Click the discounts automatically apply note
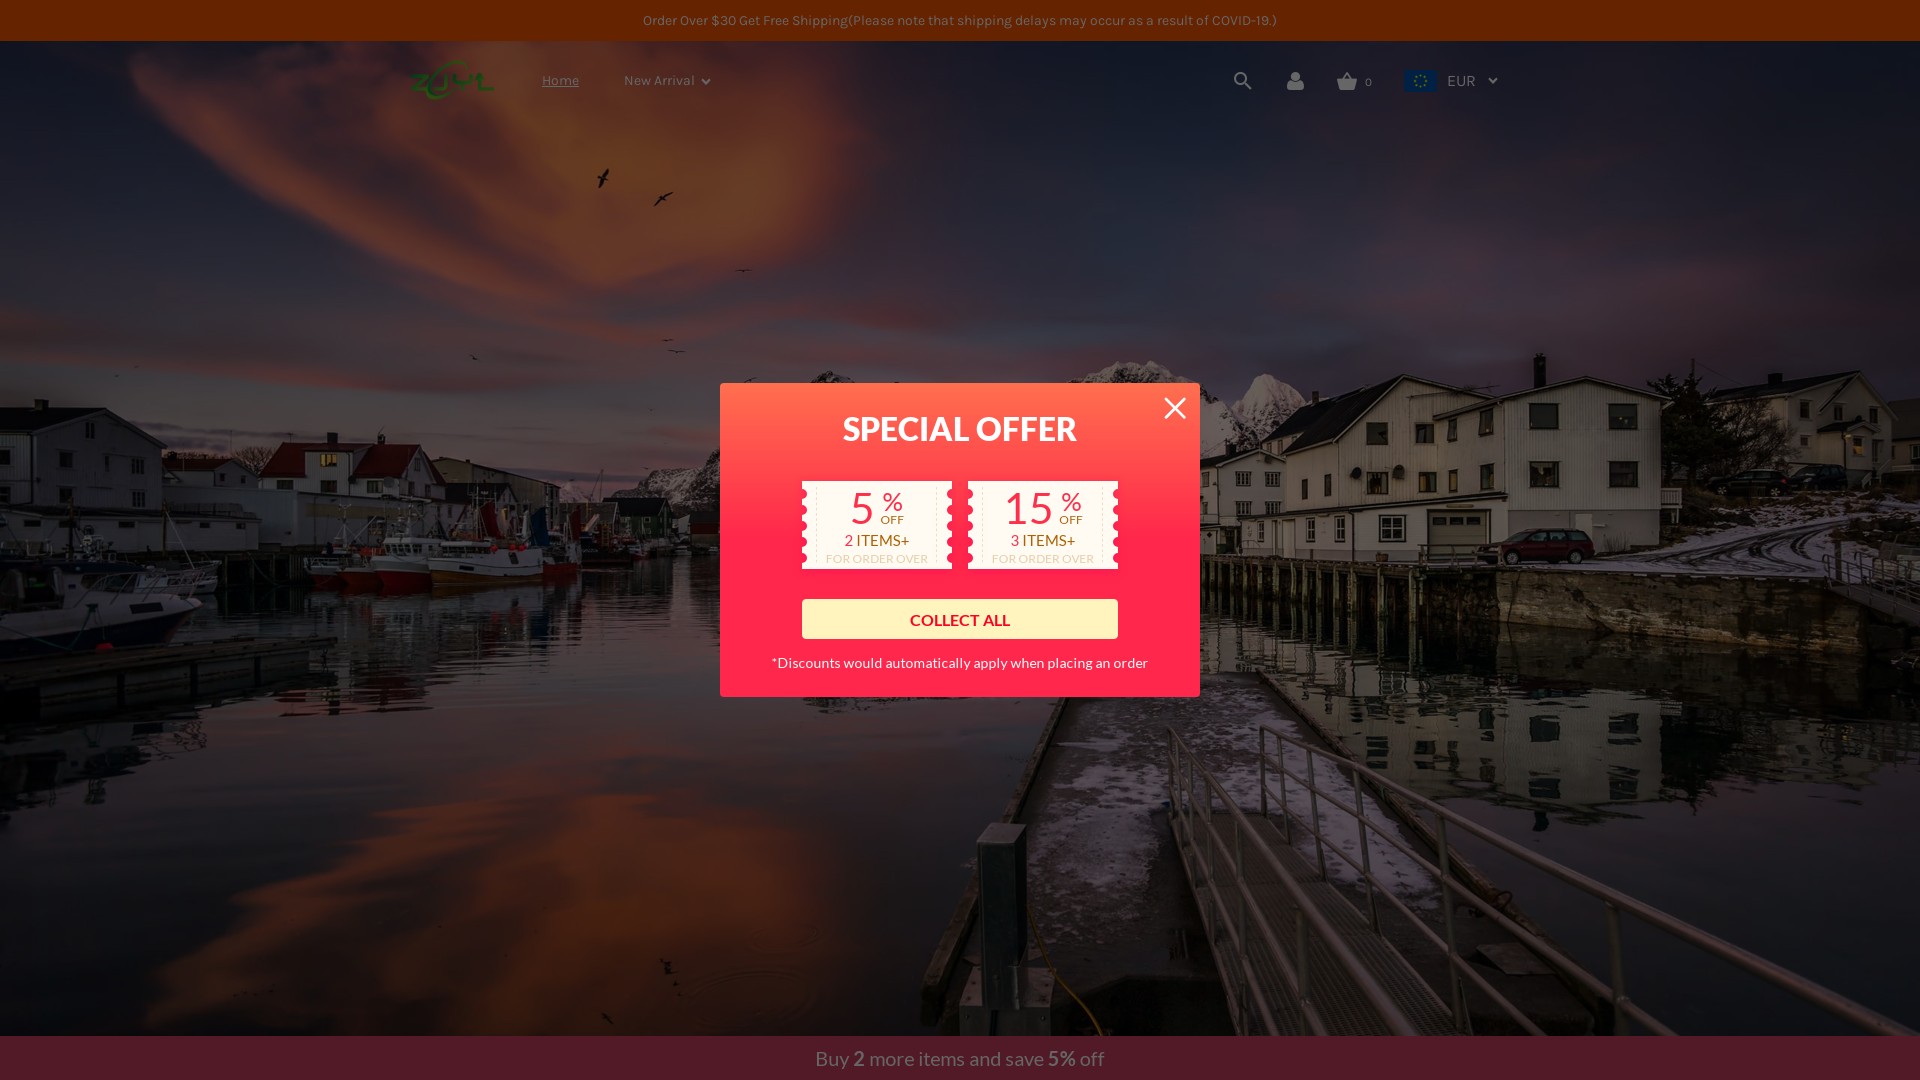This screenshot has width=1920, height=1080. [959, 663]
